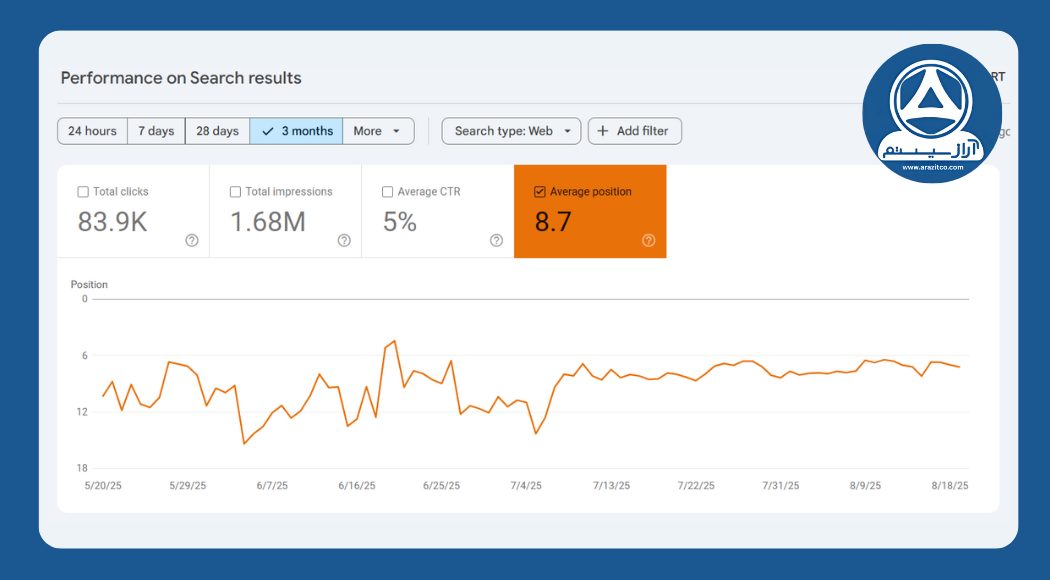Image resolution: width=1050 pixels, height=580 pixels.
Task: Uncheck the Average position checkbox
Action: pyautogui.click(x=540, y=192)
